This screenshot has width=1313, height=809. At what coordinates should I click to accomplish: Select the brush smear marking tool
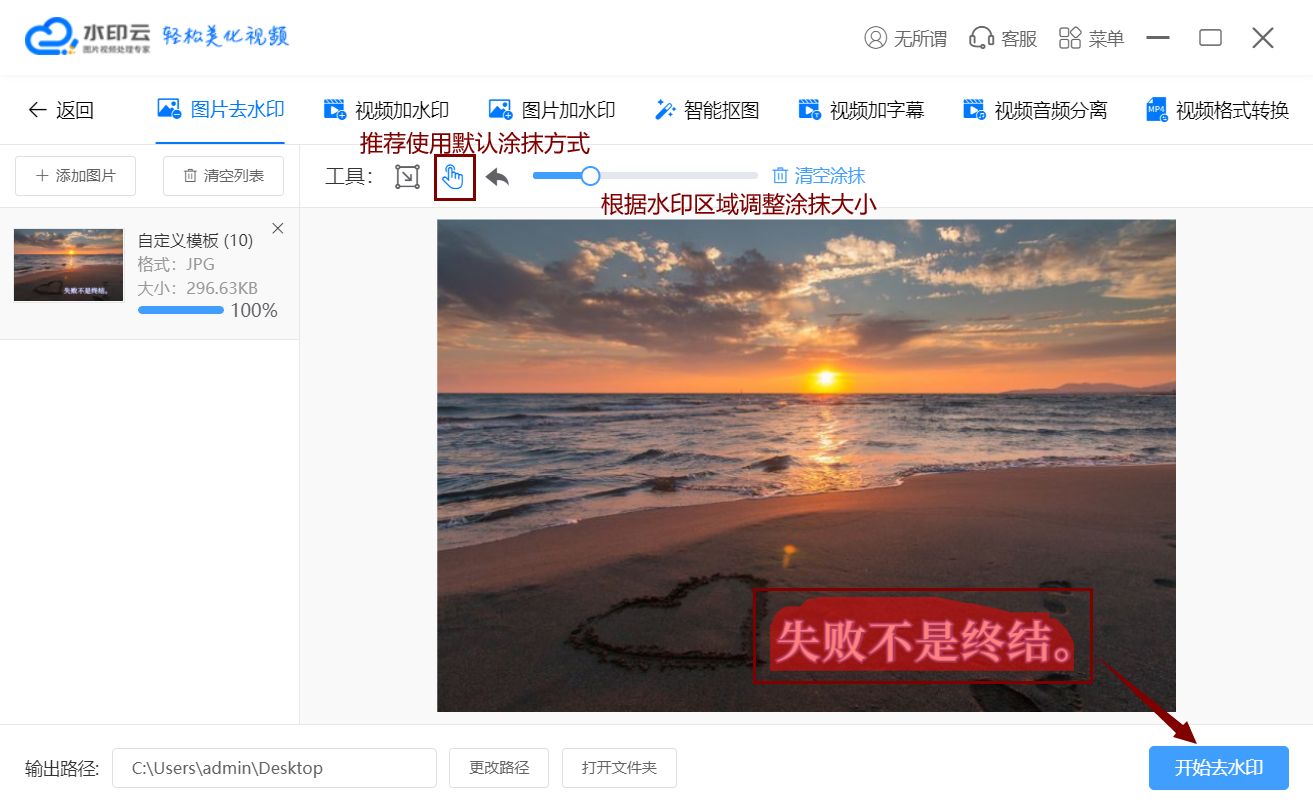pos(454,175)
